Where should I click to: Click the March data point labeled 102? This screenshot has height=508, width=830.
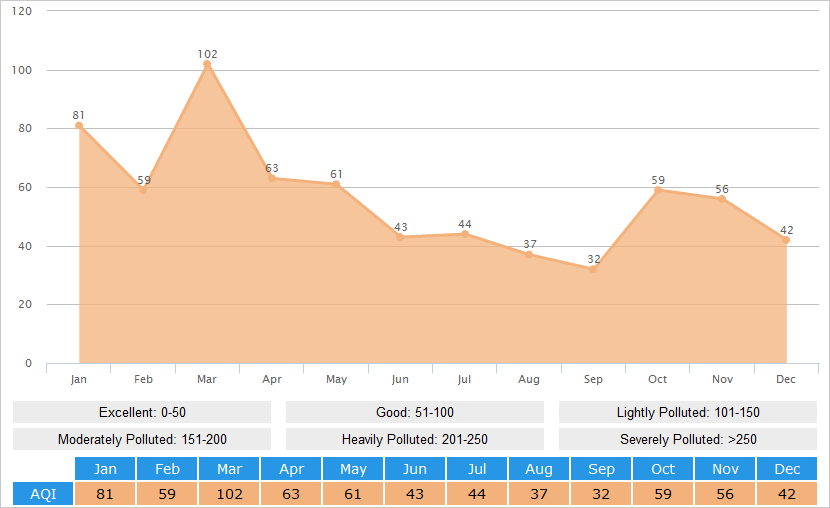(207, 65)
